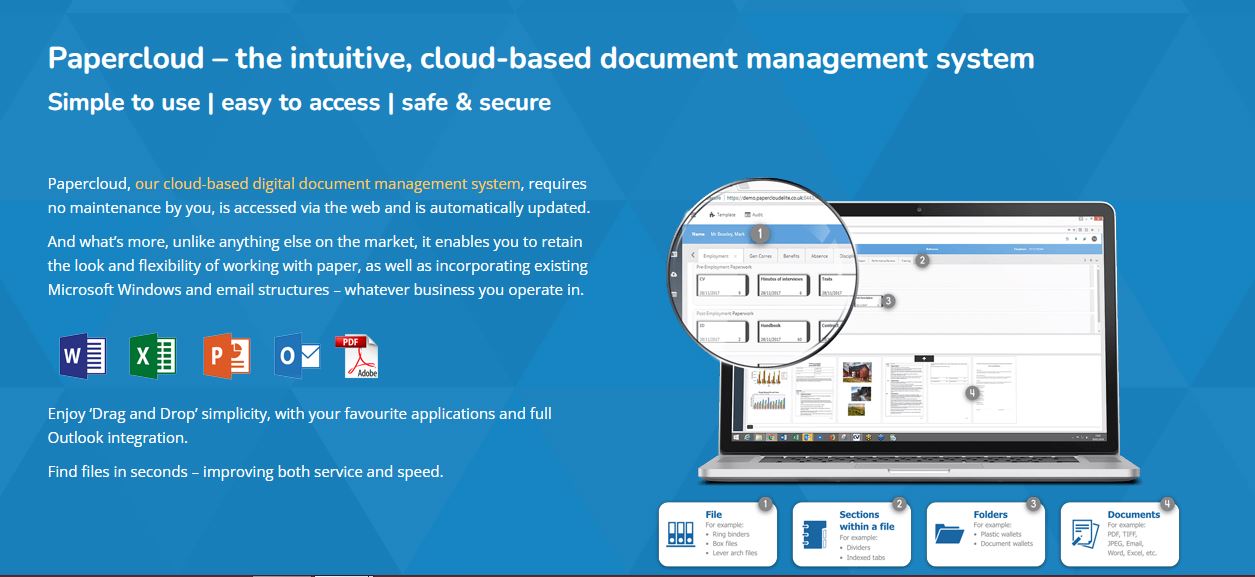Image resolution: width=1255 pixels, height=577 pixels.
Task: Open the Handbook folder tile
Action: point(784,332)
